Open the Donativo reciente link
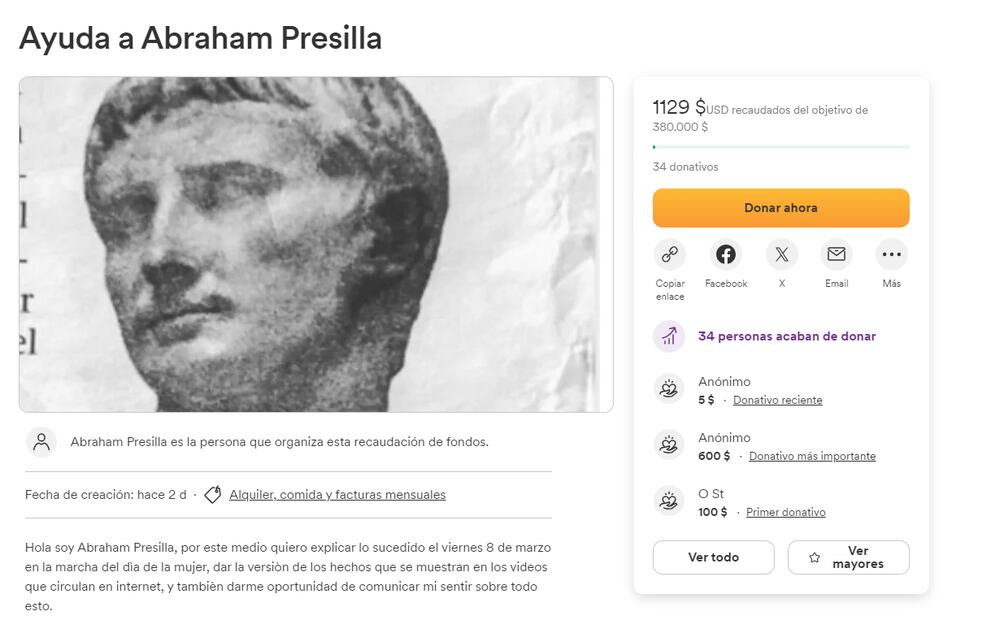 pos(777,400)
